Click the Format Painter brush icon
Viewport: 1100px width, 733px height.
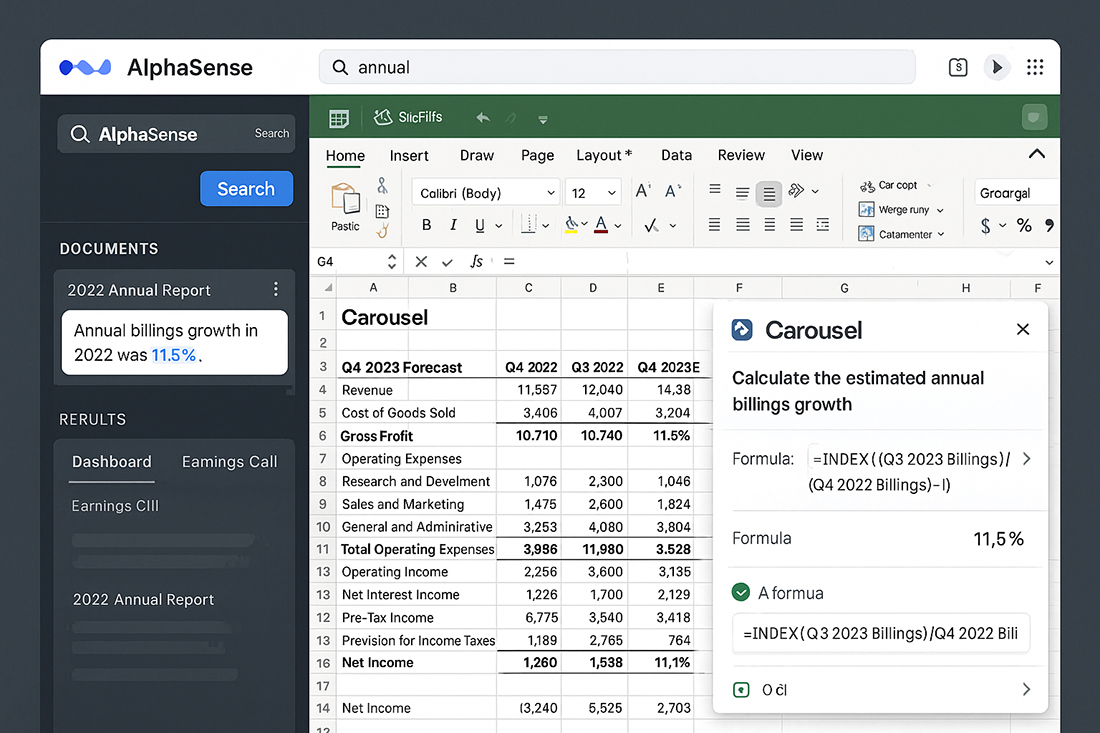382,231
